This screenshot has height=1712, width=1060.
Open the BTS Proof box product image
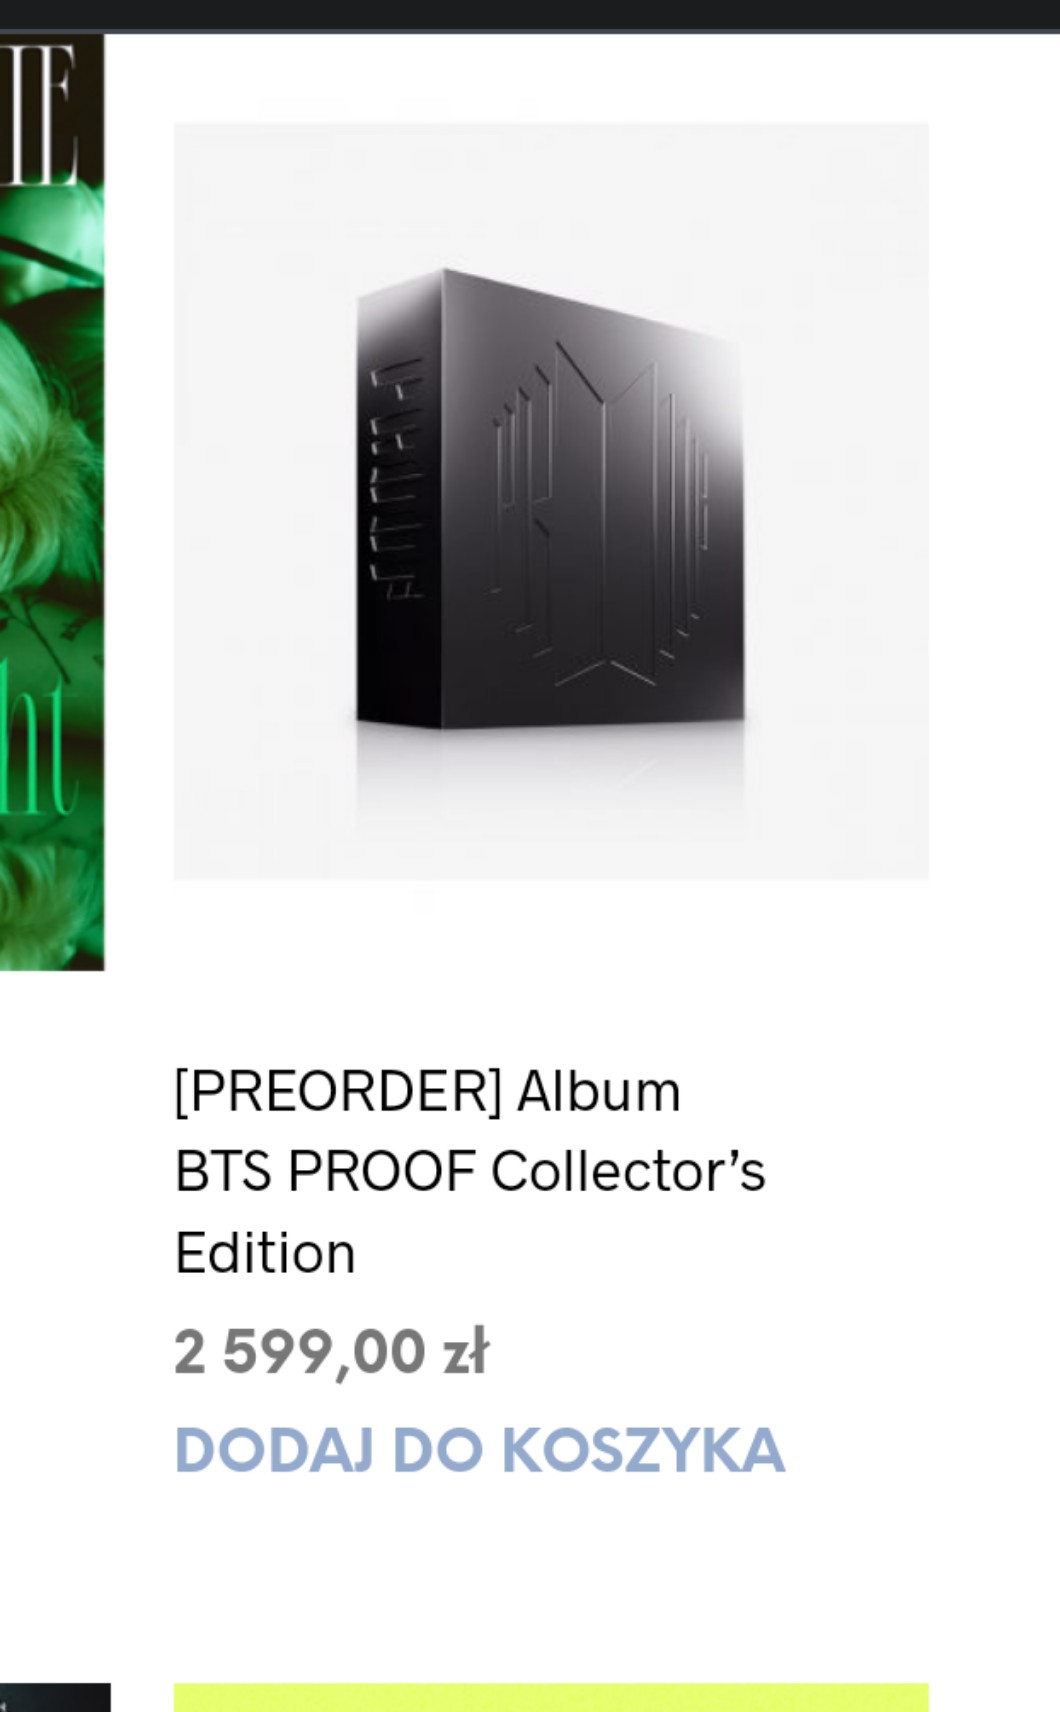coord(551,501)
